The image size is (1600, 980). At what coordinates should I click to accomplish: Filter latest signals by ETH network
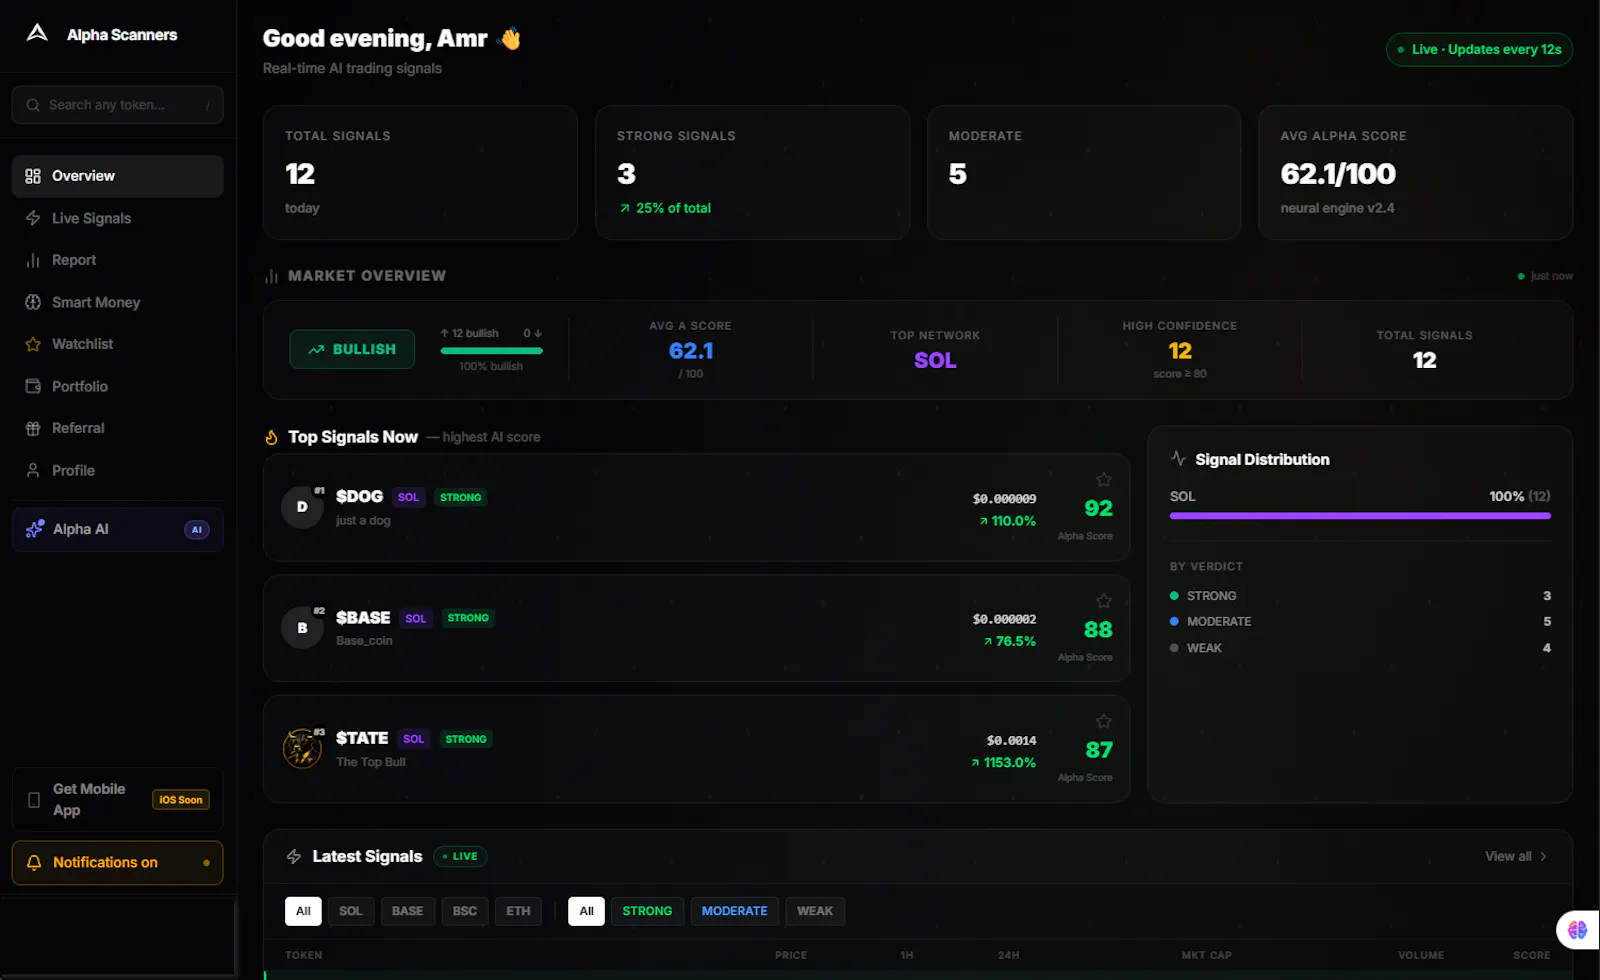click(x=518, y=911)
